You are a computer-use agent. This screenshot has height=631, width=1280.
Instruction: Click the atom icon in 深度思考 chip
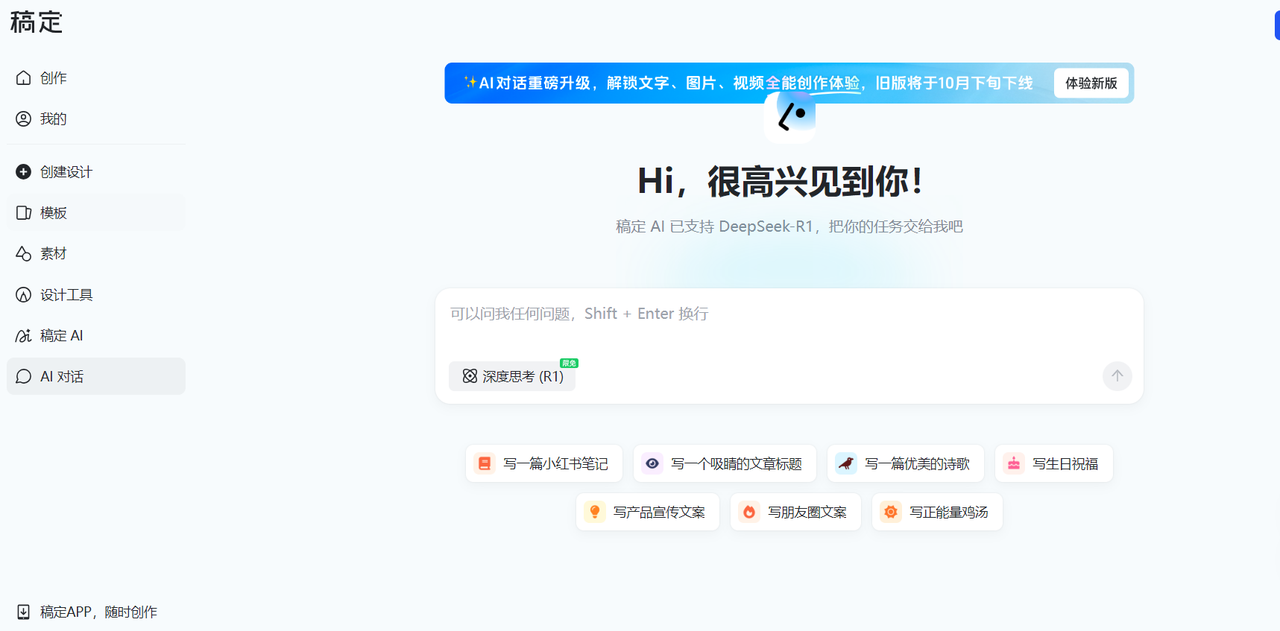click(x=470, y=377)
